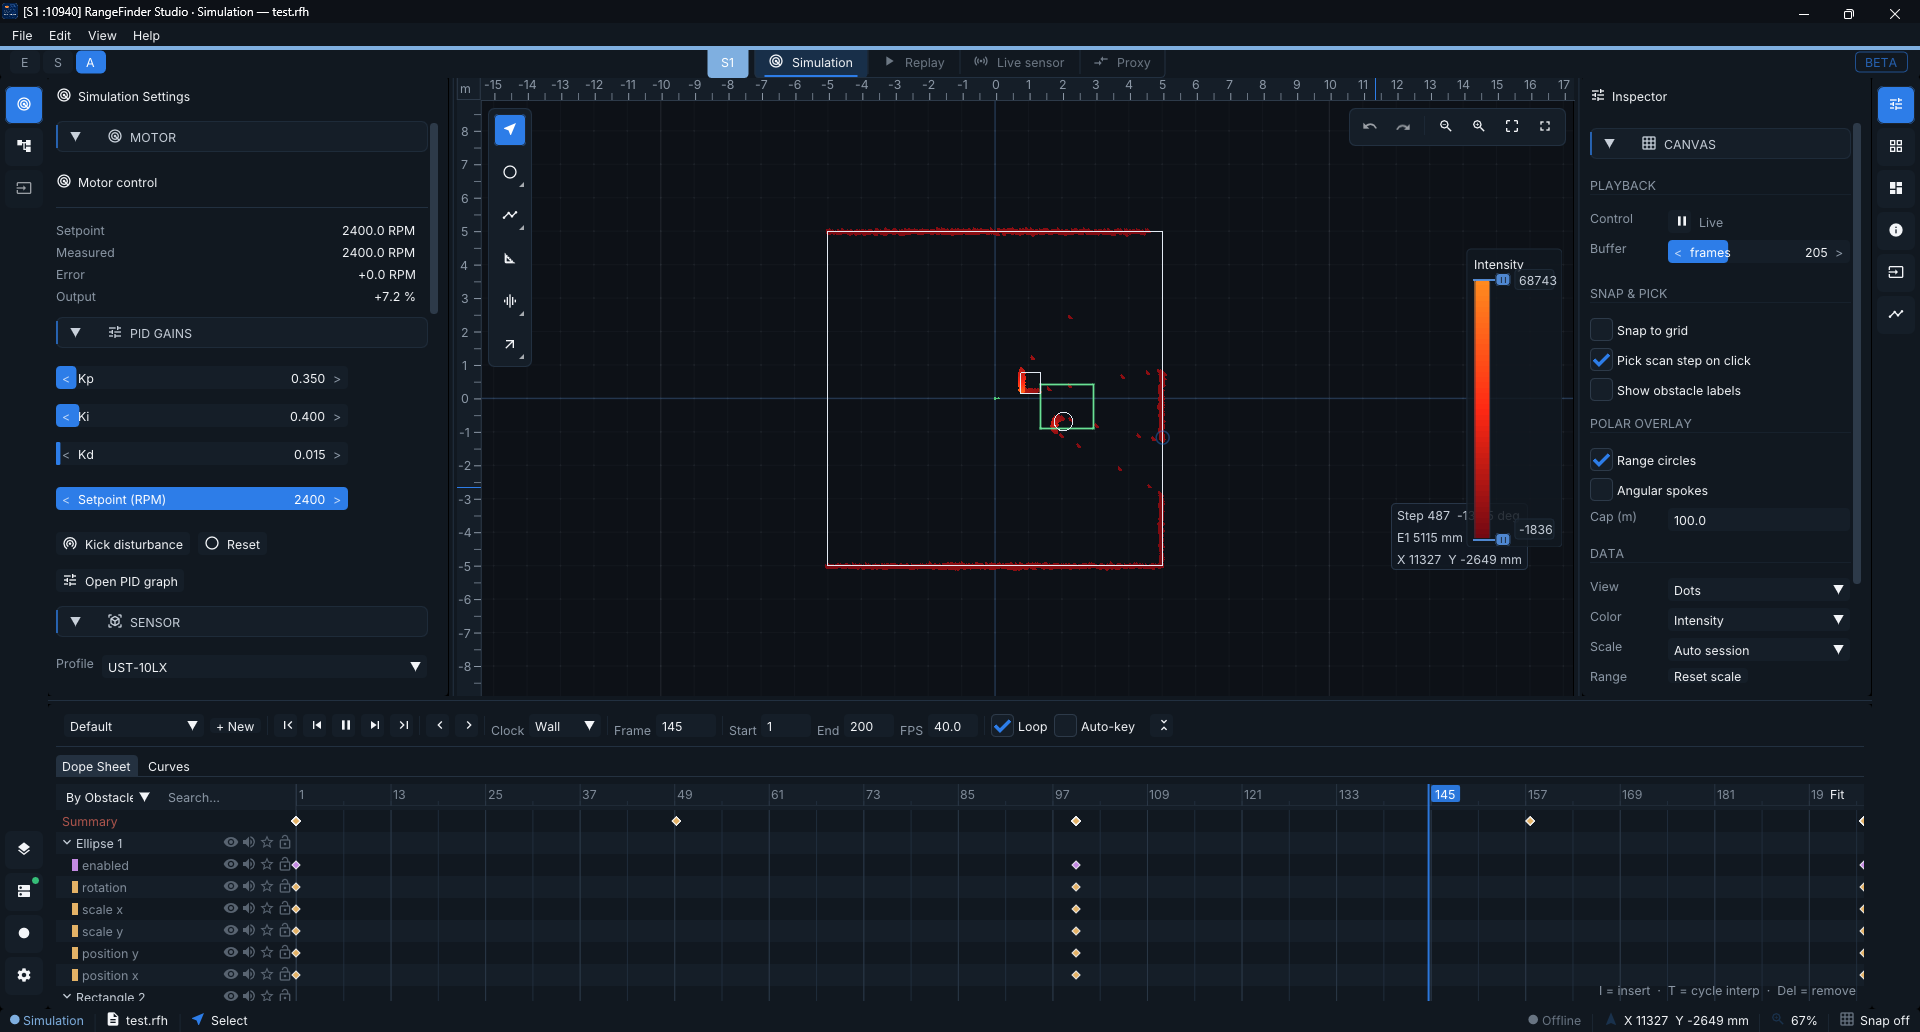Click Kick disturbance button
1920x1032 pixels.
coord(123,544)
